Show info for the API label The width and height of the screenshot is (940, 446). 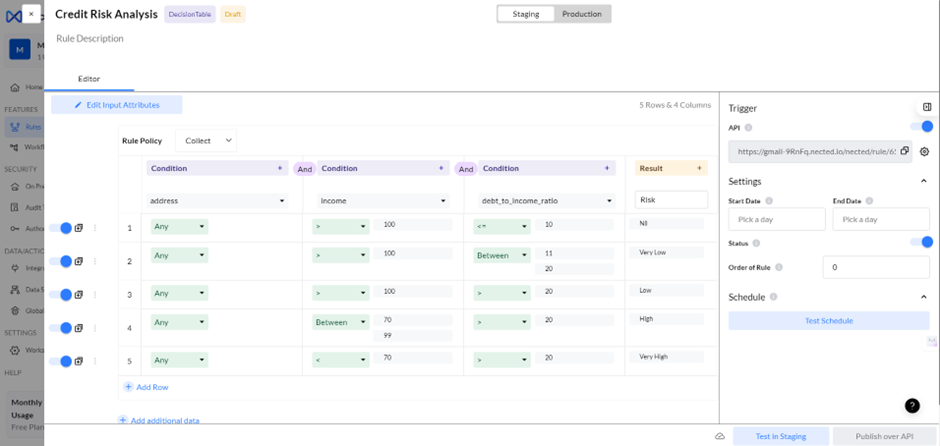tap(748, 127)
